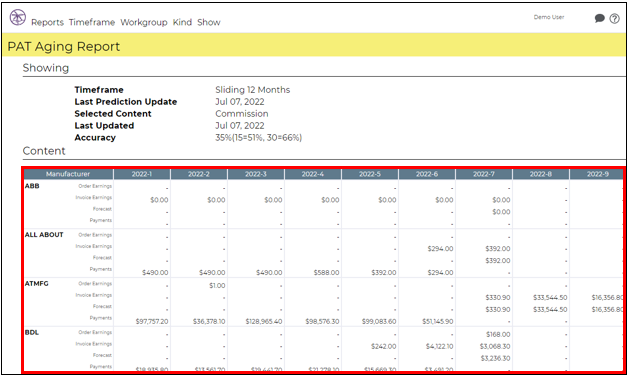
Task: Click the Demo User account label
Action: (x=549, y=17)
